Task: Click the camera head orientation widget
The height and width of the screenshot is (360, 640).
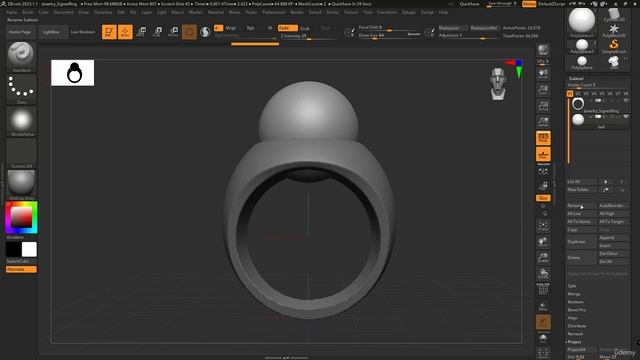Action: tap(498, 84)
